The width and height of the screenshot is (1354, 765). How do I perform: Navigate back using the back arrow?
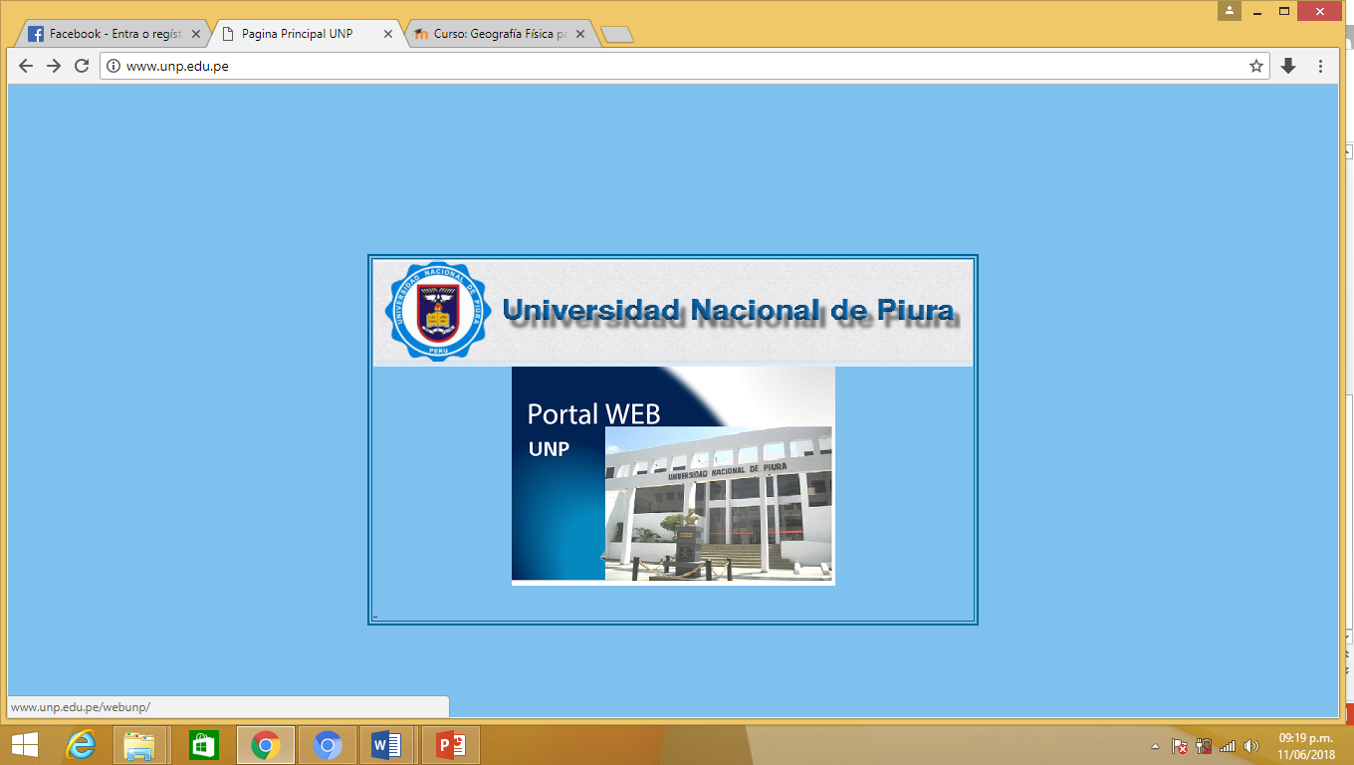[x=25, y=66]
